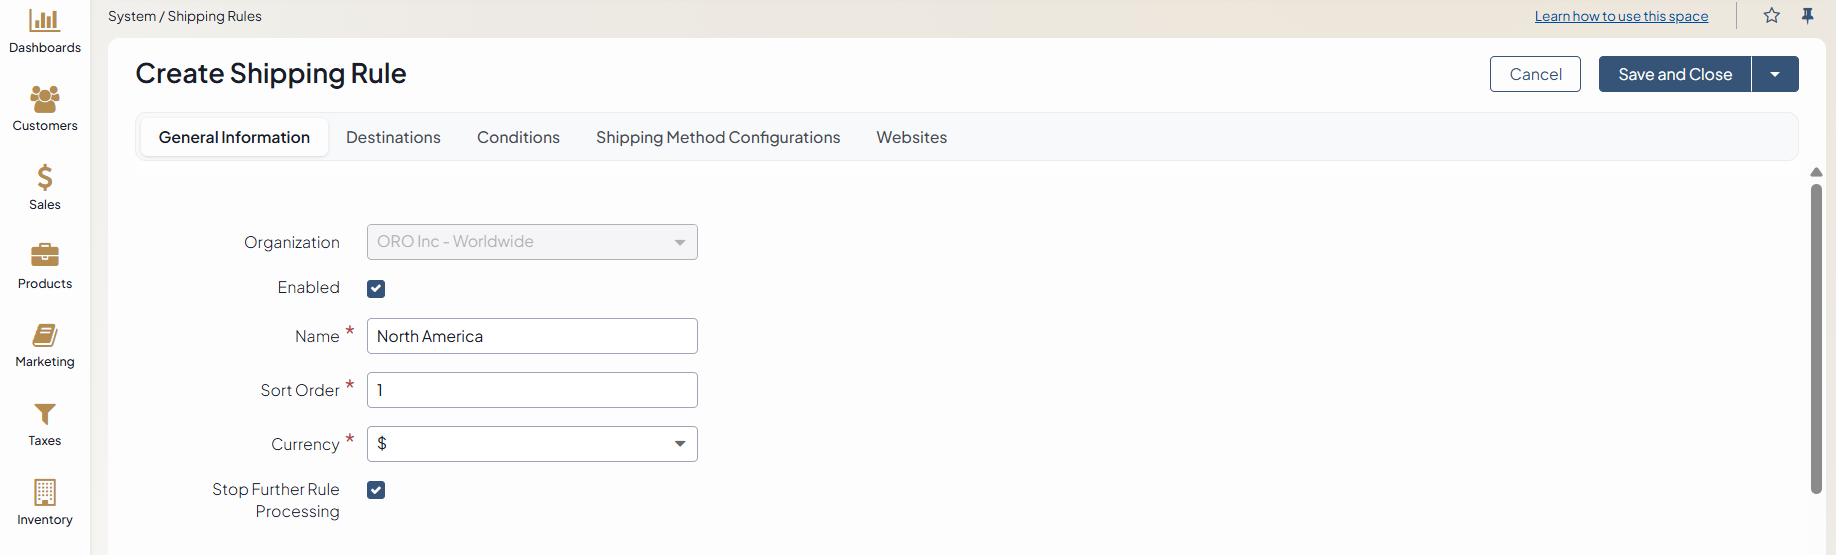Uncheck the Enabled checkbox
This screenshot has height=555, width=1836.
tap(376, 289)
